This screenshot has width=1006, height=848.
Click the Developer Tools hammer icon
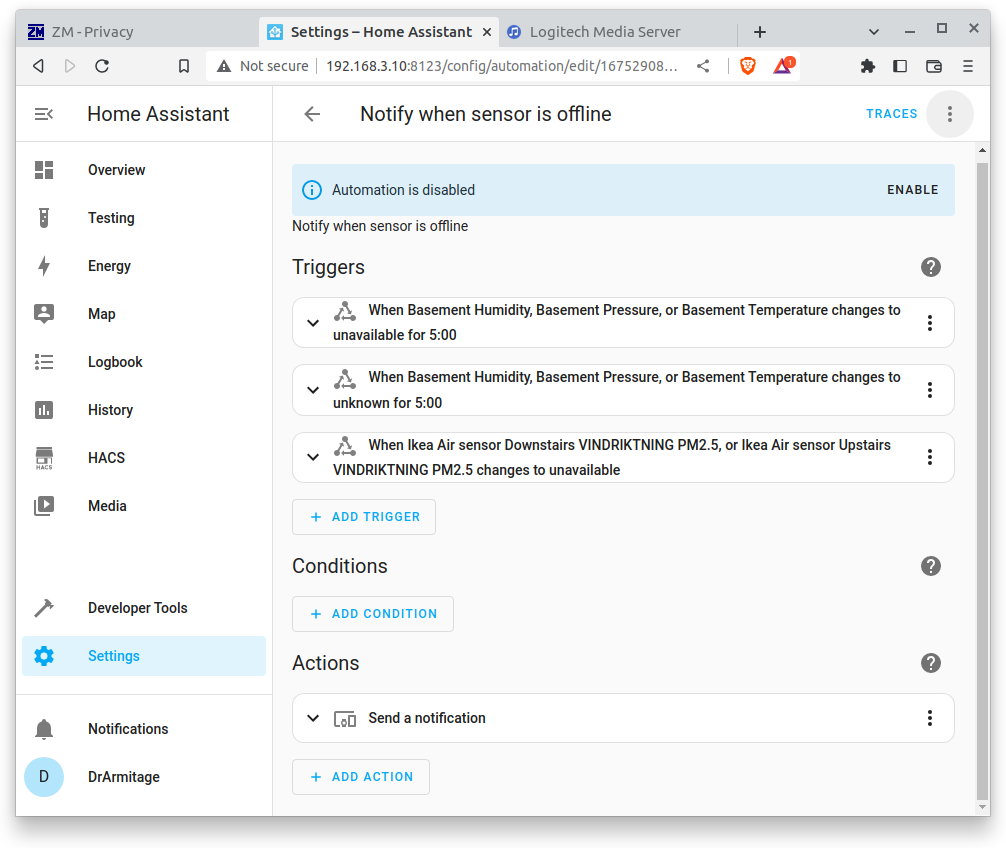[x=44, y=608]
